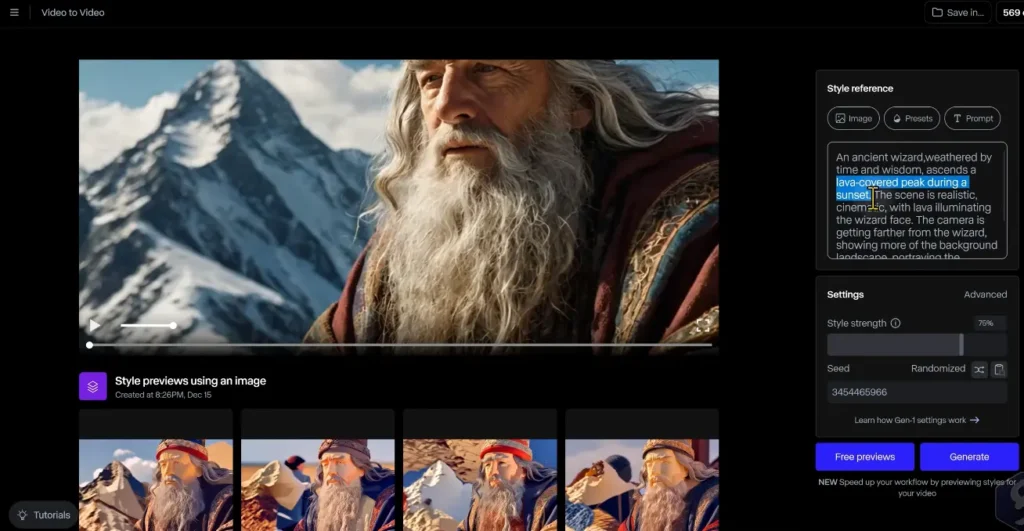Play the wizard video
This screenshot has height=531, width=1024.
[x=95, y=325]
